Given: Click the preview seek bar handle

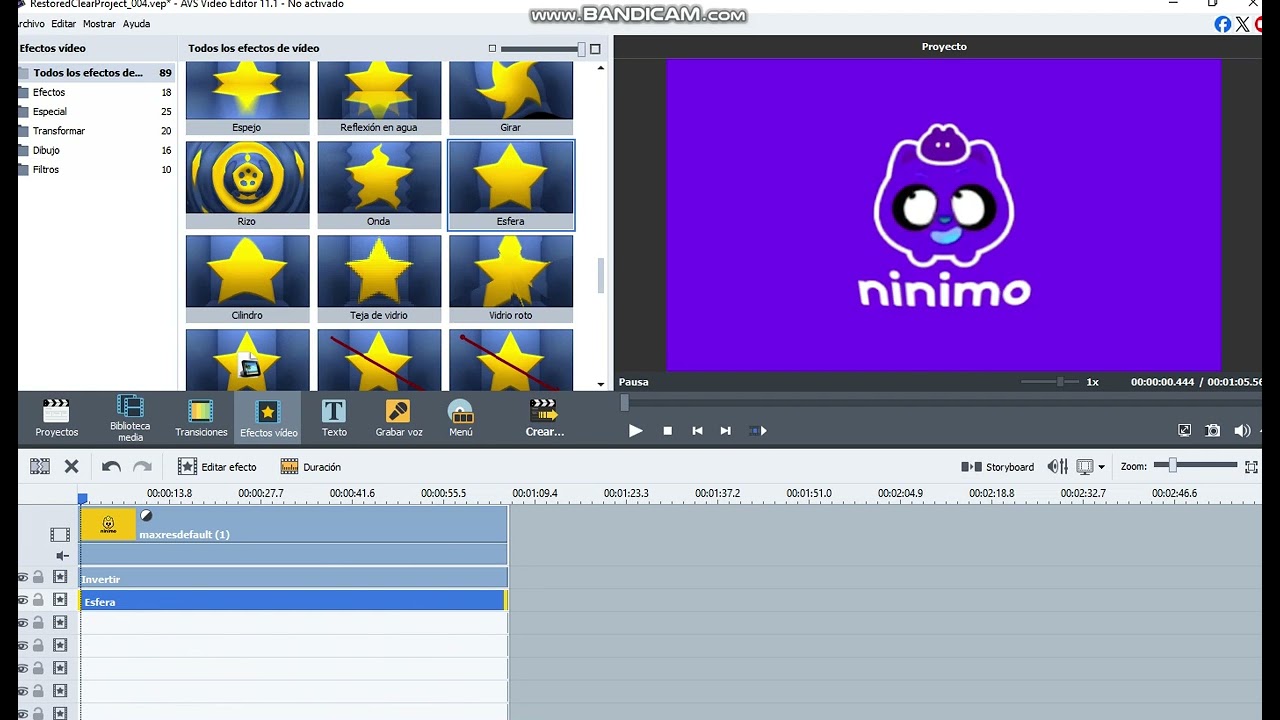Looking at the screenshot, I should pos(625,403).
